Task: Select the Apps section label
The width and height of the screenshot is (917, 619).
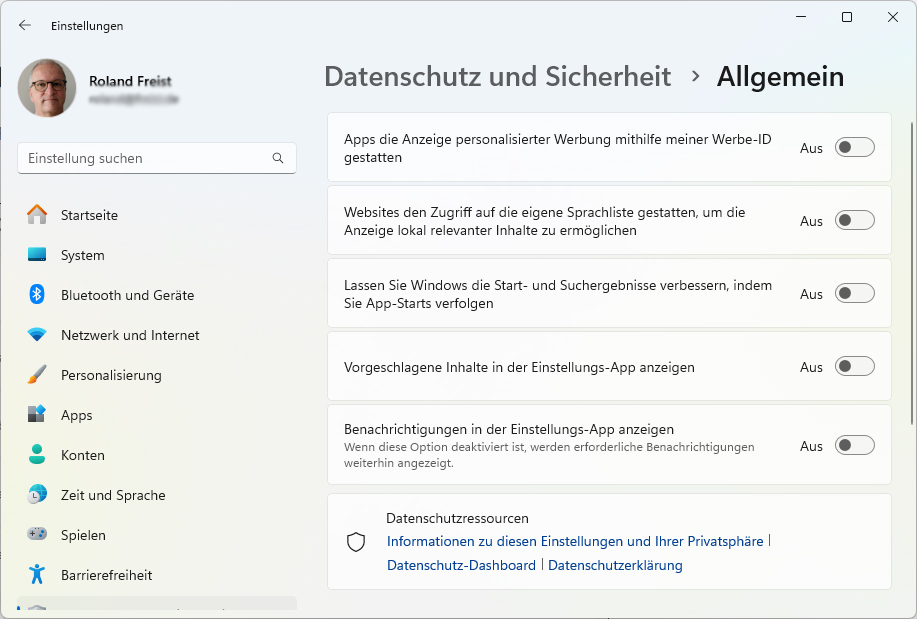Action: tap(77, 415)
